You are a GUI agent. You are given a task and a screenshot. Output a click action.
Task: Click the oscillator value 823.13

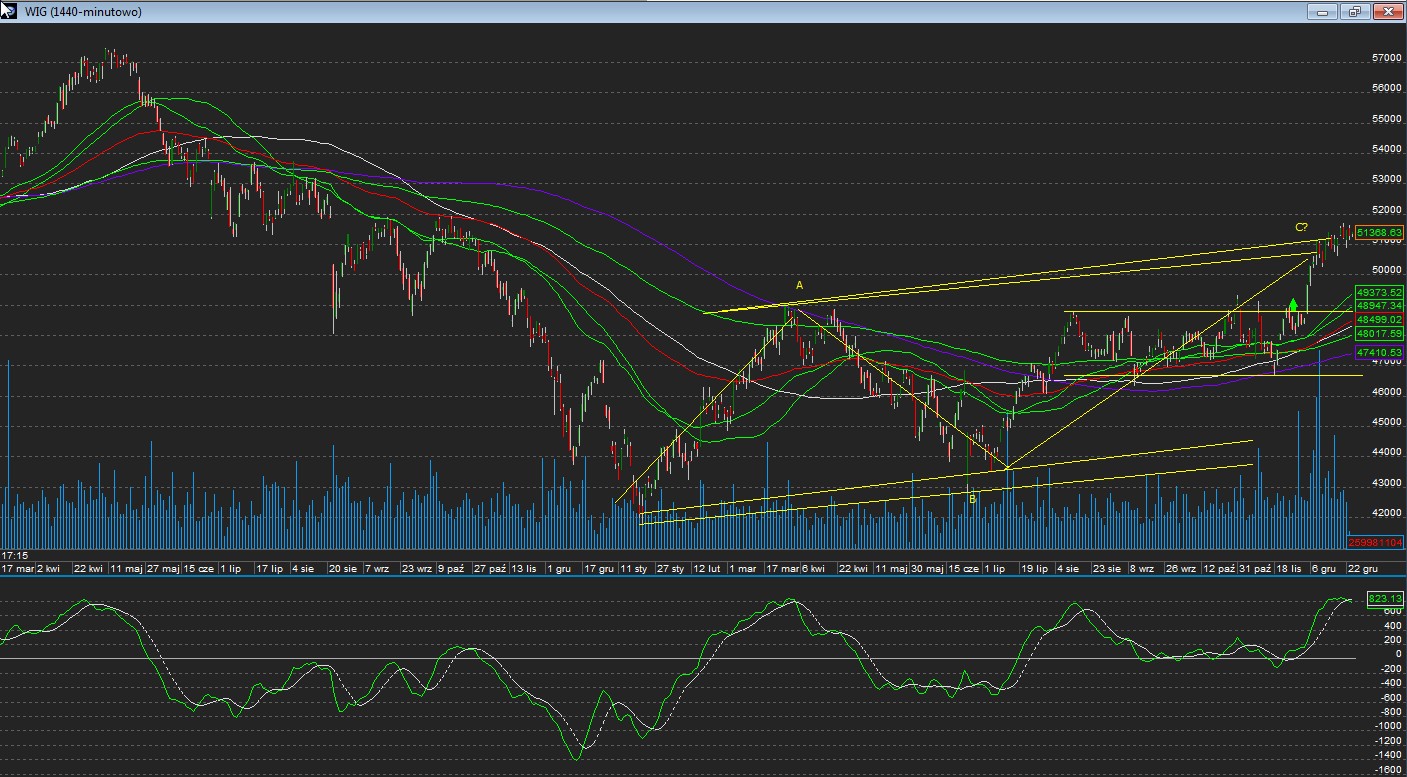click(x=1385, y=599)
